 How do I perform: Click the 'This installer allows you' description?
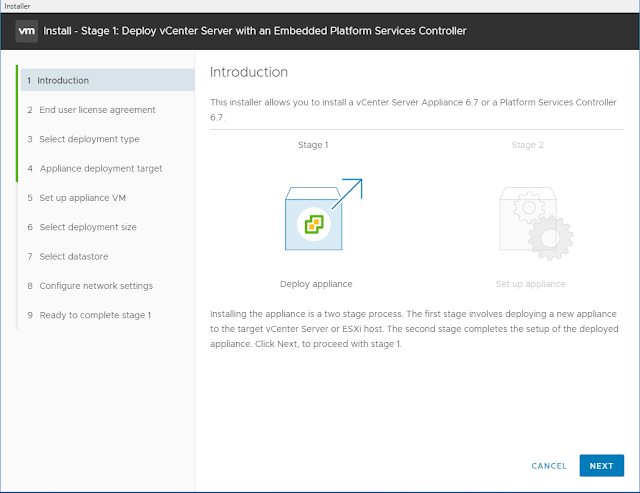pyautogui.click(x=413, y=110)
